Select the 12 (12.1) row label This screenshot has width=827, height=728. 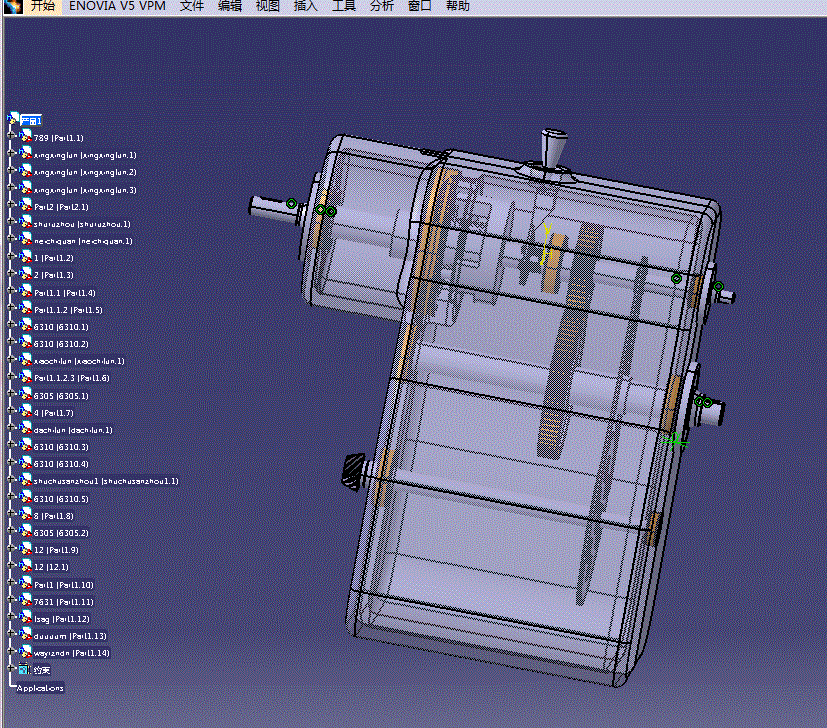(51, 567)
